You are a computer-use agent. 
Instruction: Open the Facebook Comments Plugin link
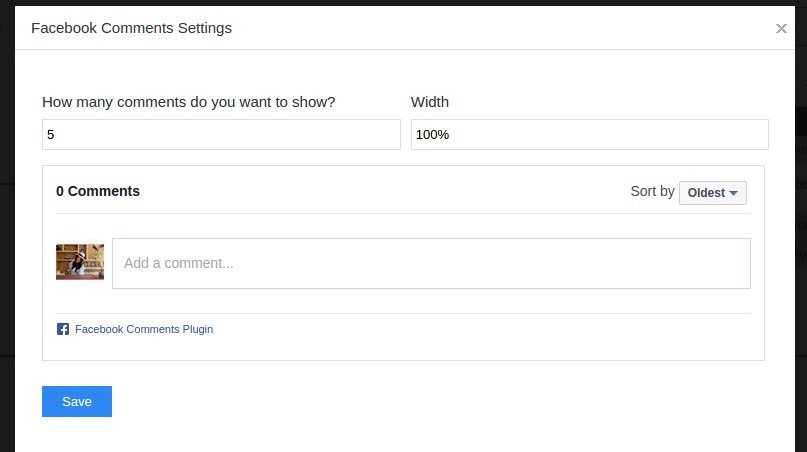tap(143, 329)
